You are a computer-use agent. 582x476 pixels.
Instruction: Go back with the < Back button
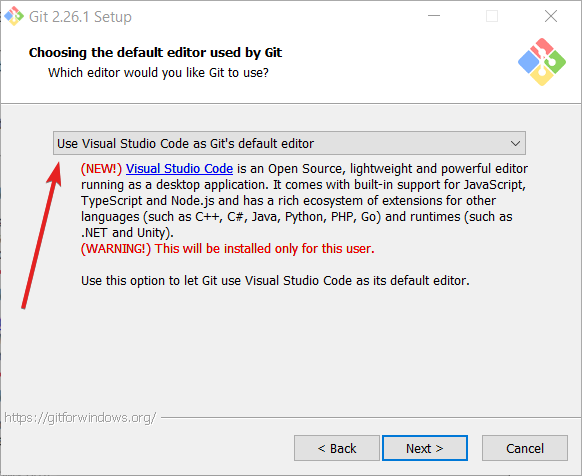(x=337, y=448)
